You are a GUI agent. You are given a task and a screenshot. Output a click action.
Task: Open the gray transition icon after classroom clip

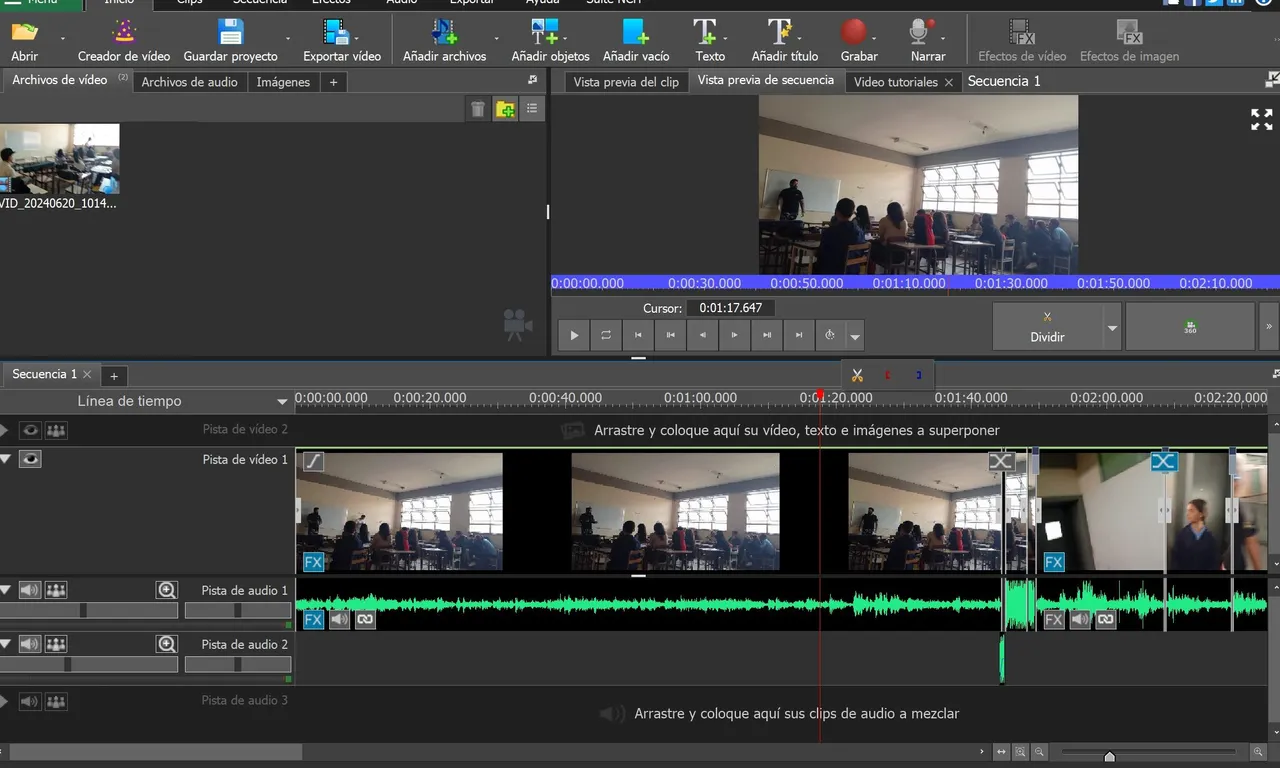pos(1001,461)
